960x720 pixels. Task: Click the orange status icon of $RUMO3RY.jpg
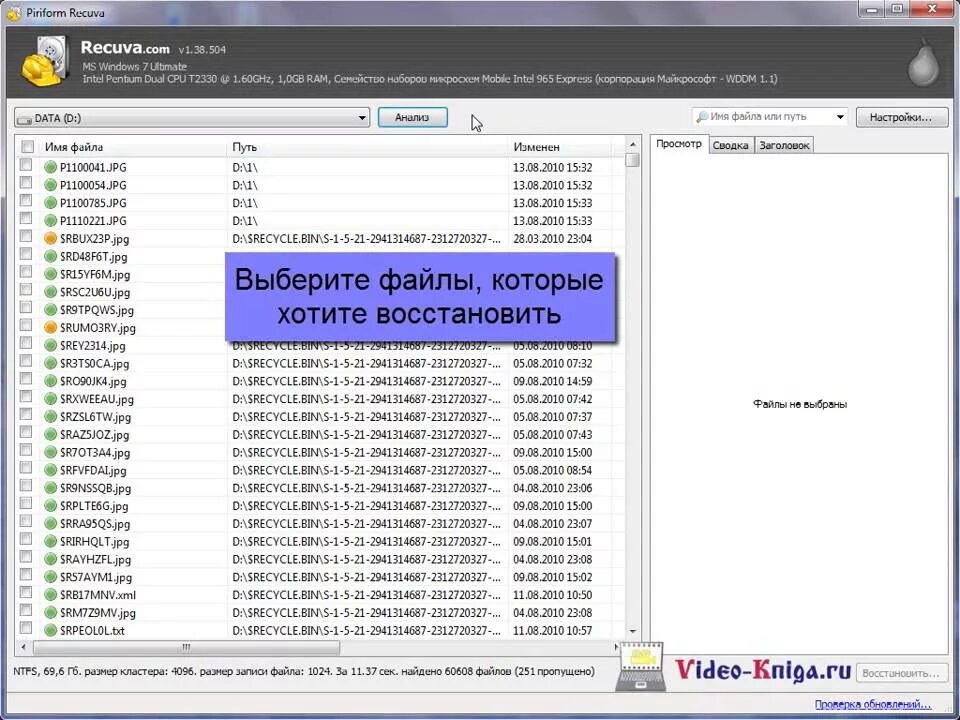(51, 328)
